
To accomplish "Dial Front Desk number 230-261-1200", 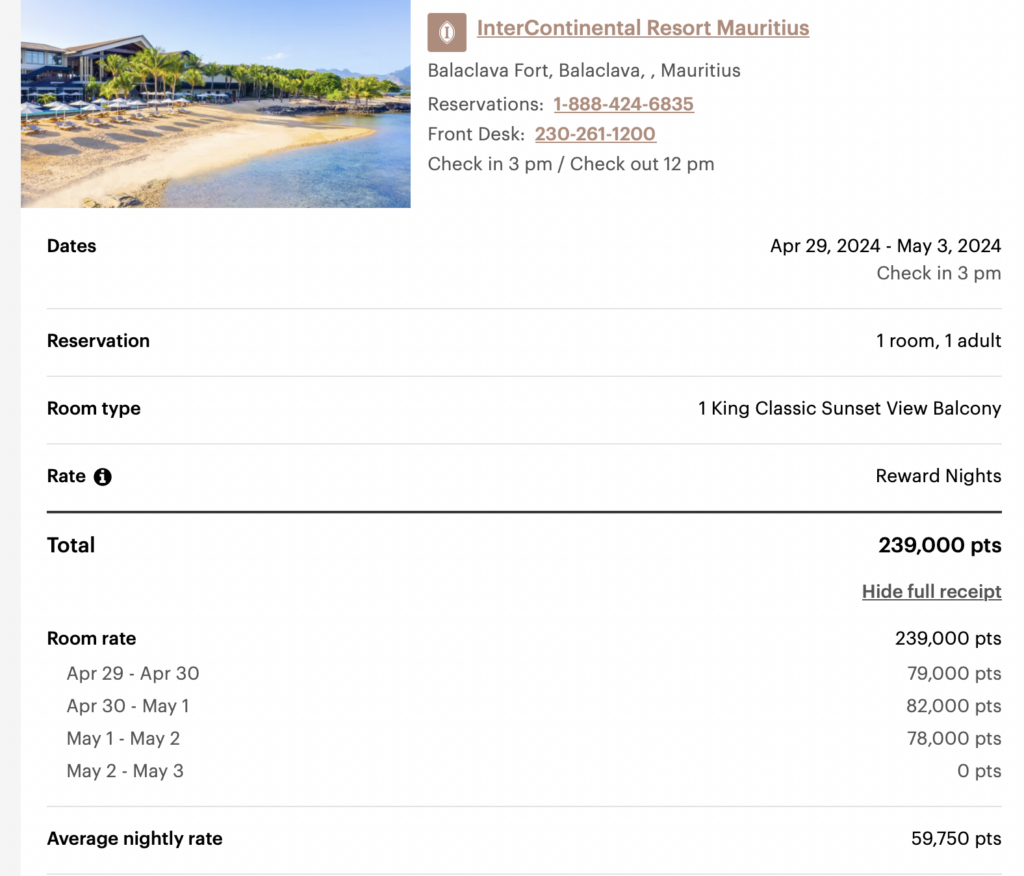I will 596,134.
